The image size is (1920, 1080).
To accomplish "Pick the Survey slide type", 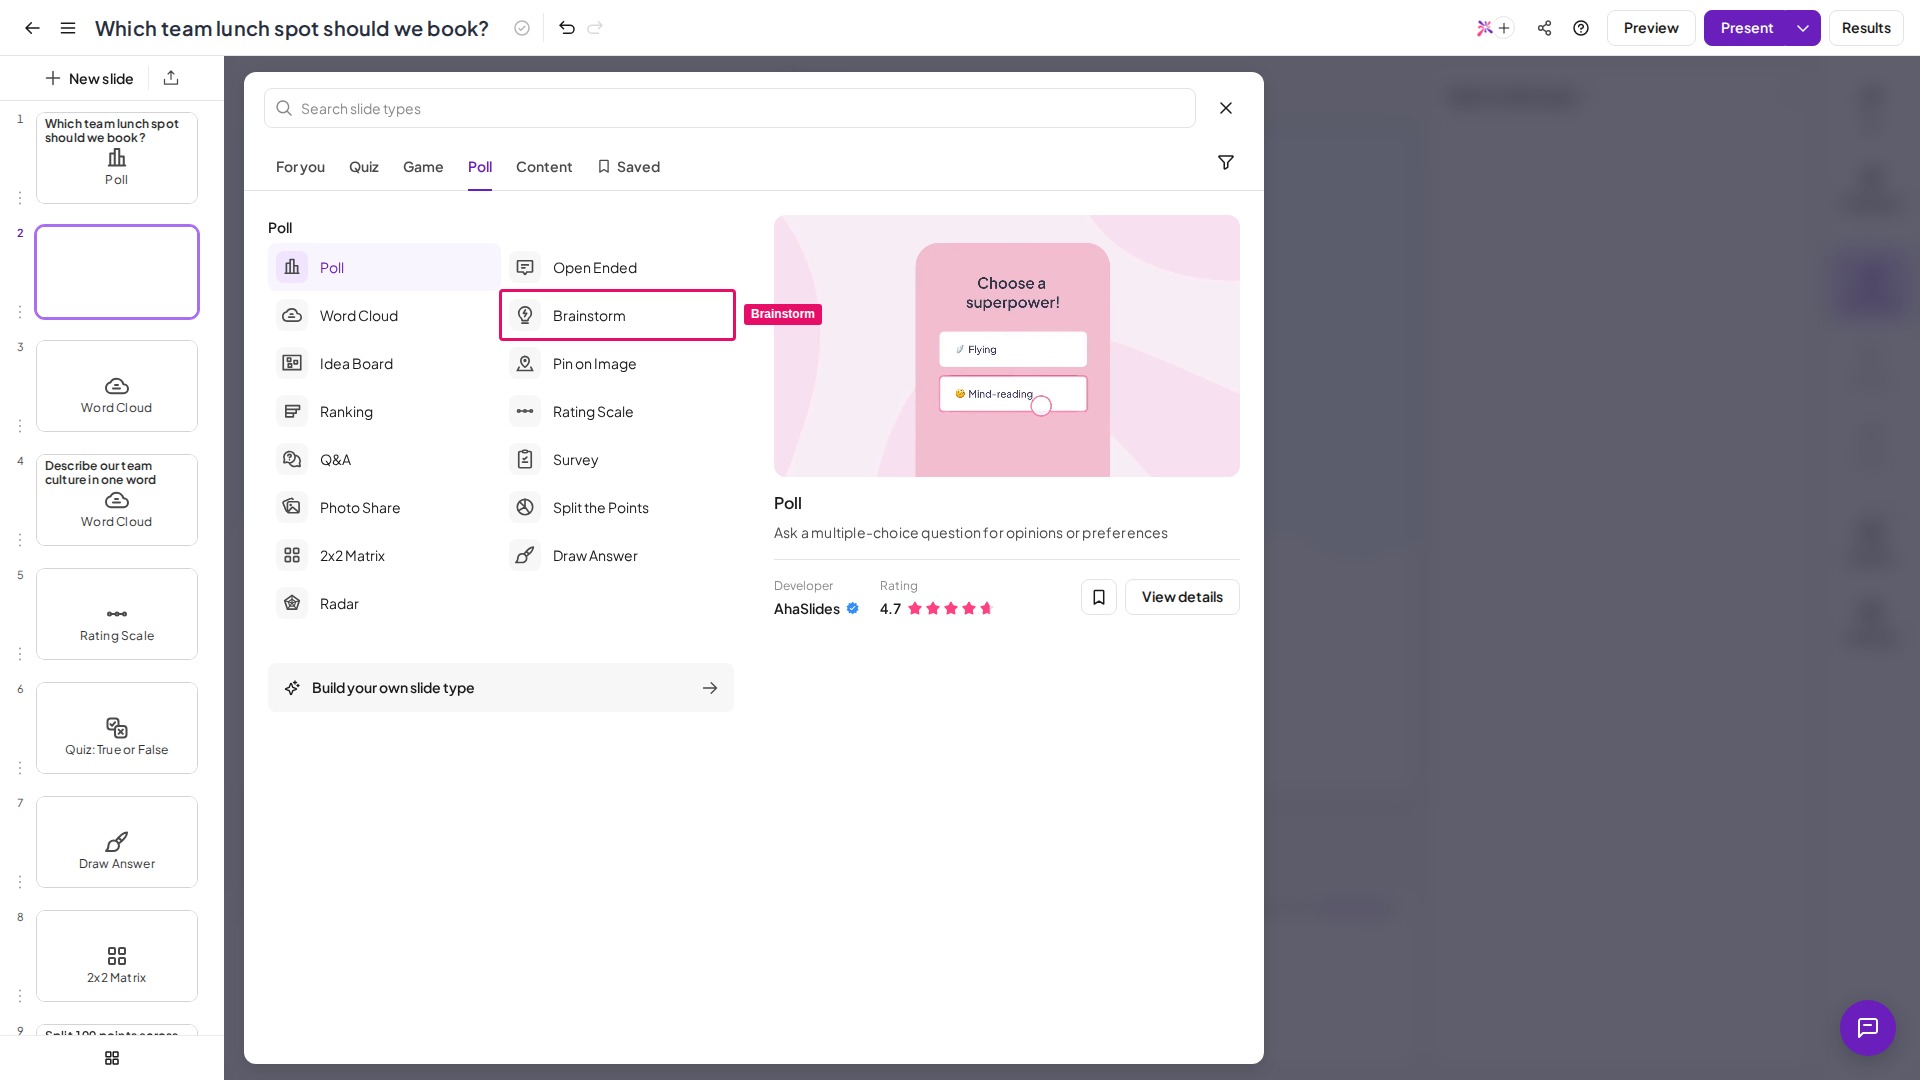I will [617, 460].
